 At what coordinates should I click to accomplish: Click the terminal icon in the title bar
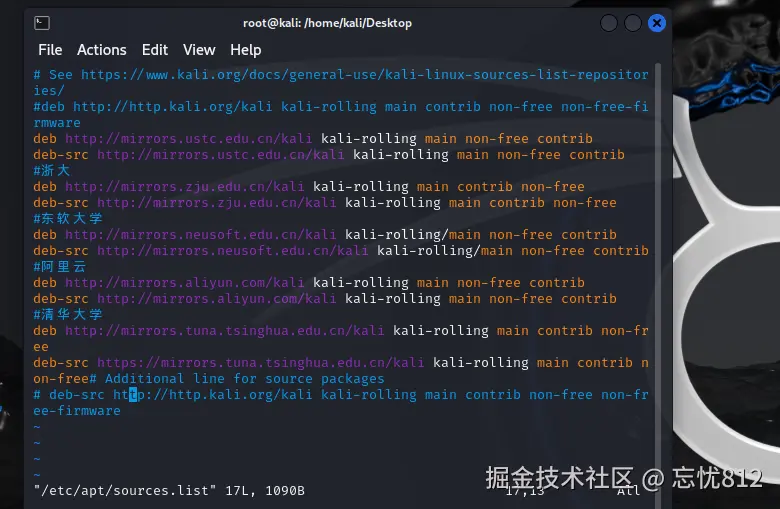pos(42,23)
